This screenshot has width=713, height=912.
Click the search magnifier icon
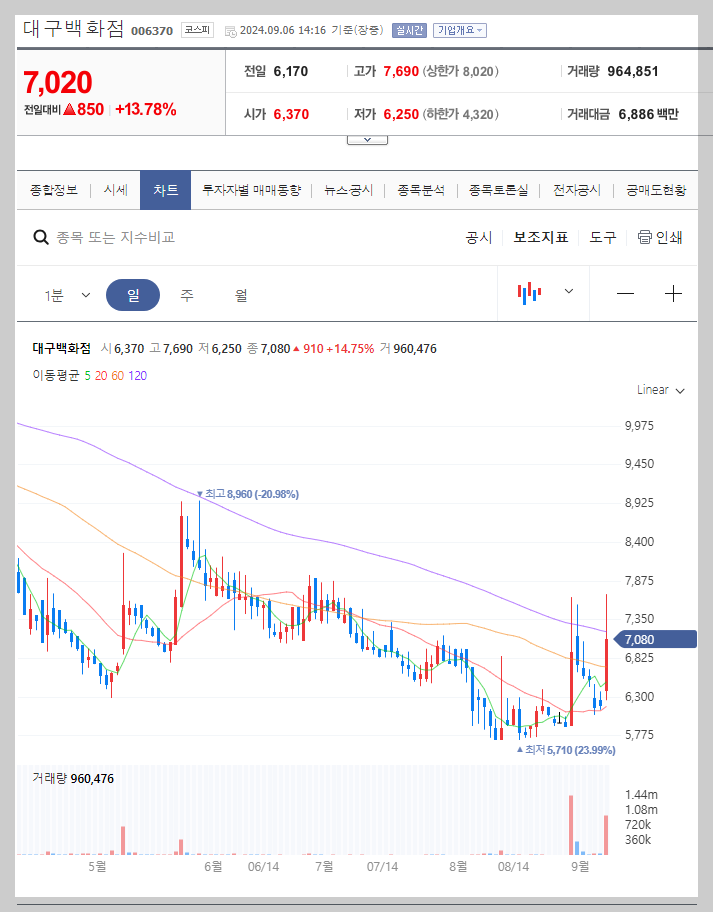[x=40, y=237]
